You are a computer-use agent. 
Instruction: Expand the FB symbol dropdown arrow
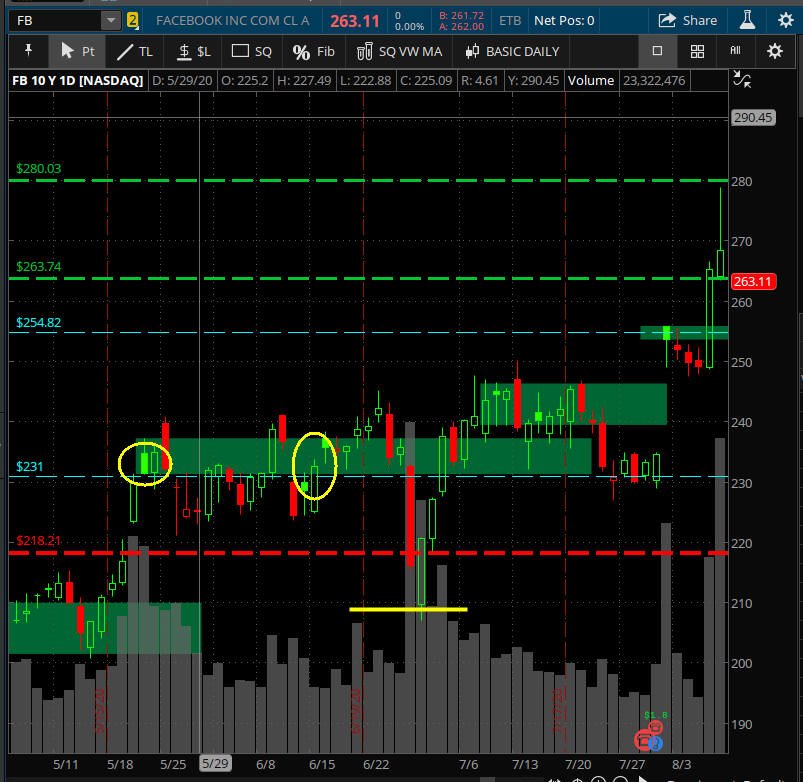[x=110, y=20]
